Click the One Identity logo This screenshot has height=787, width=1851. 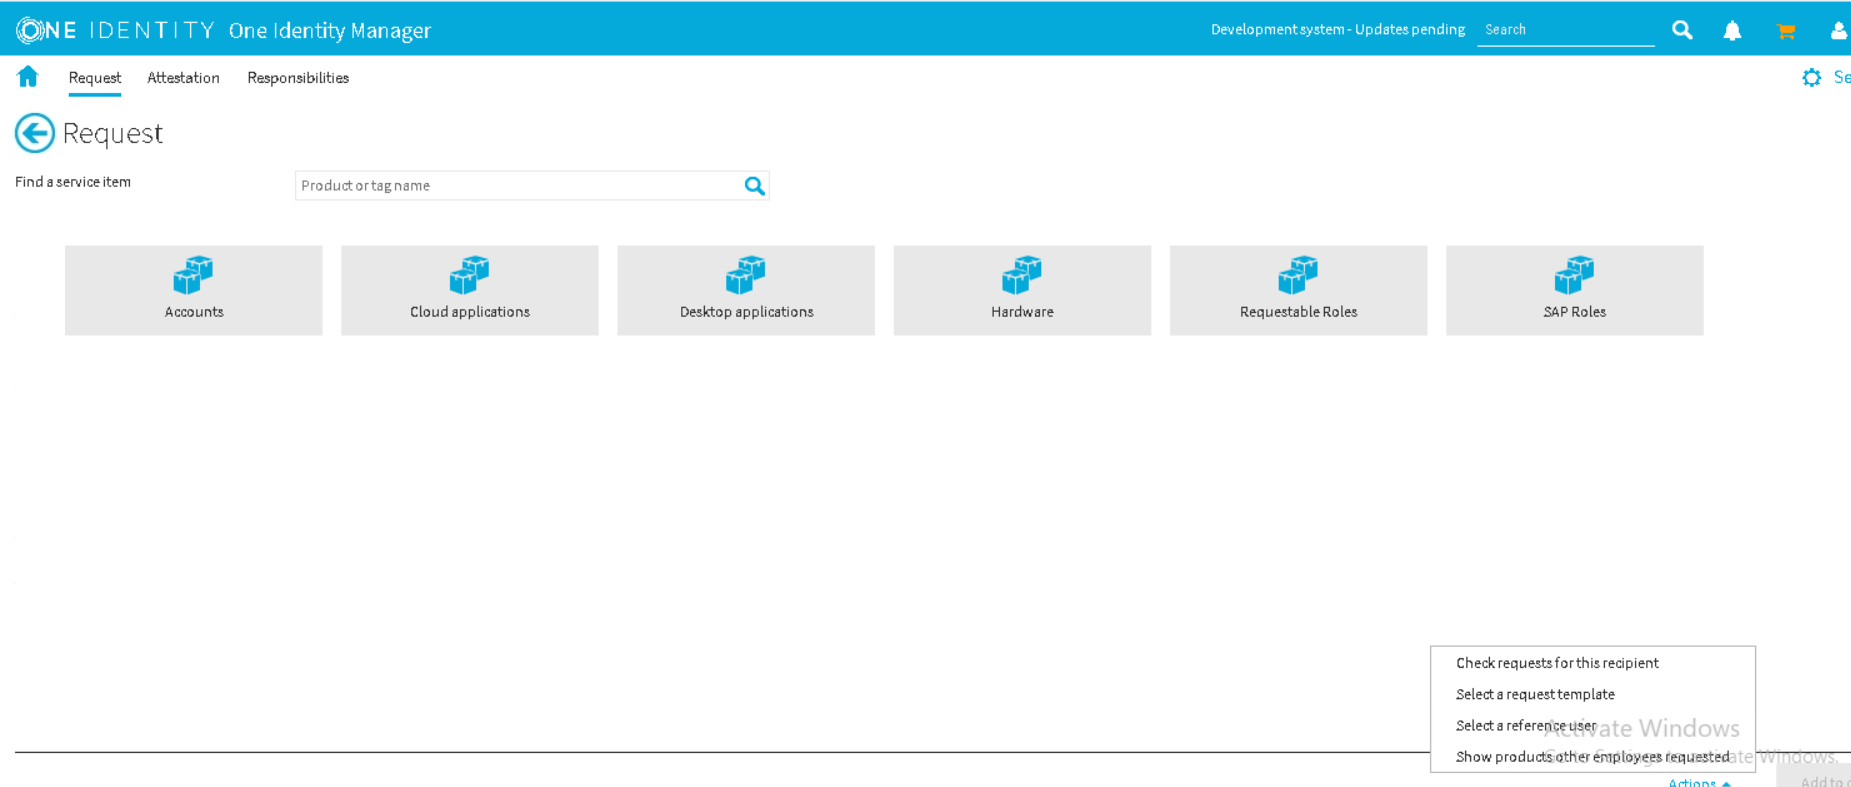point(115,30)
